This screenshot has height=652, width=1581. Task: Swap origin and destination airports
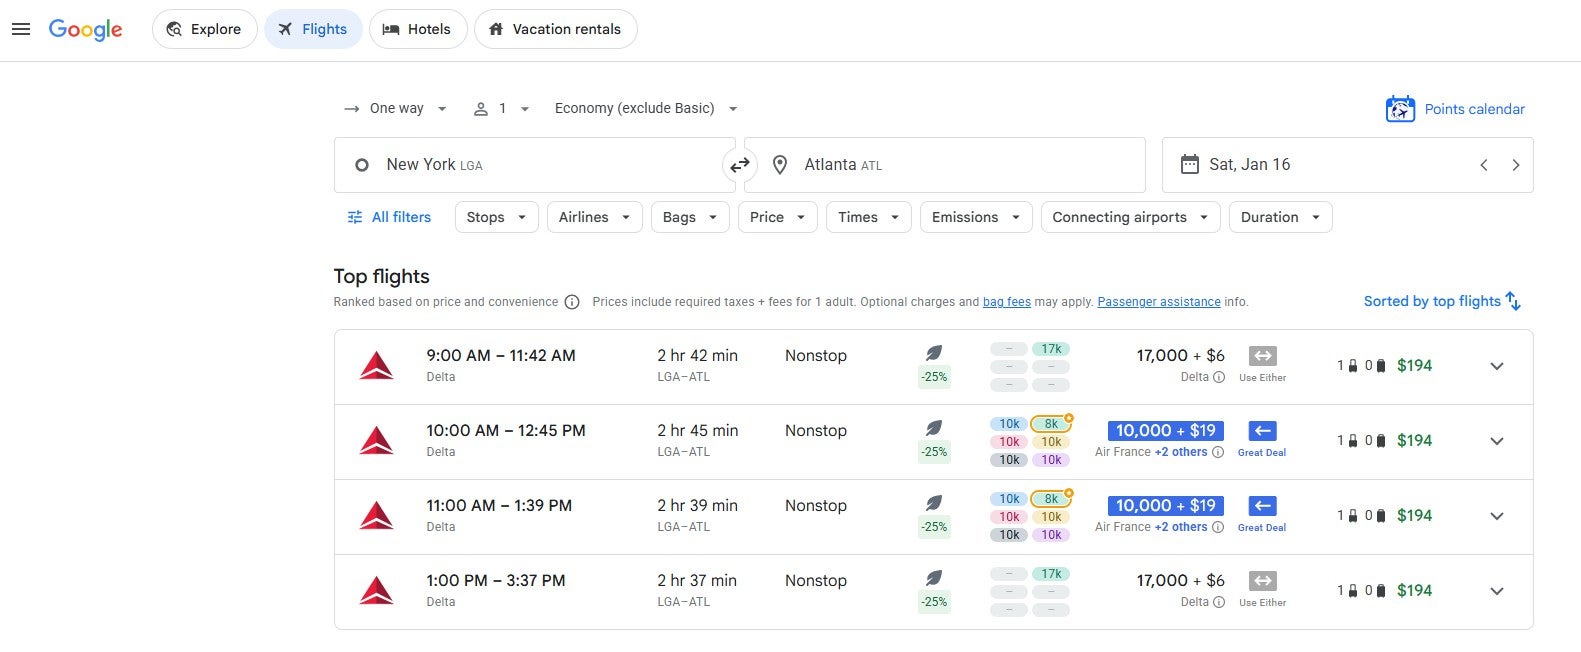click(740, 165)
